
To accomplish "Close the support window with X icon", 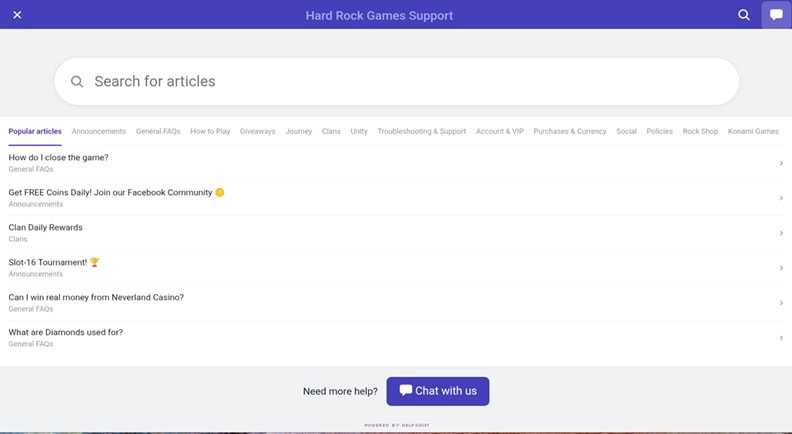I will click(17, 15).
